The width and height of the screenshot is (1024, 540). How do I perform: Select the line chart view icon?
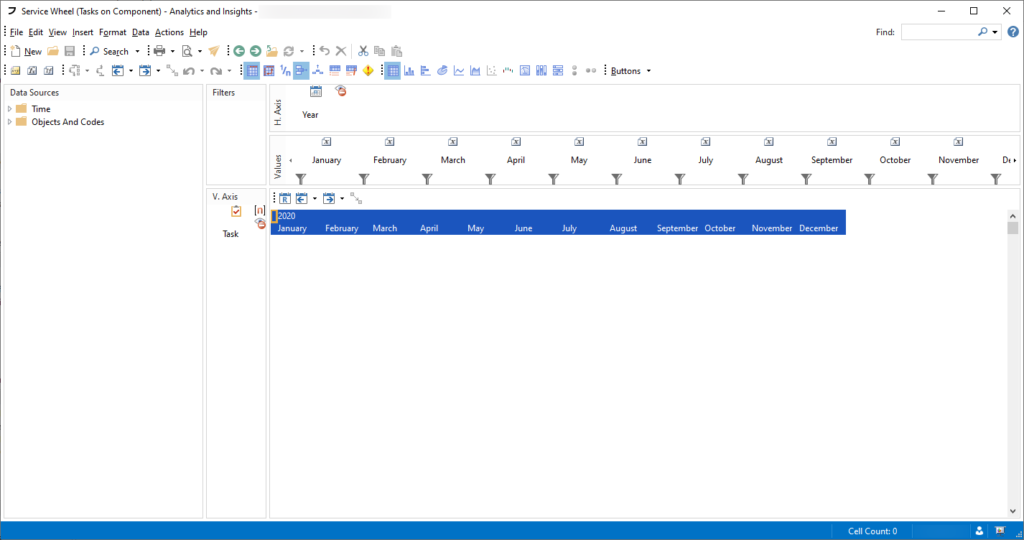(459, 71)
